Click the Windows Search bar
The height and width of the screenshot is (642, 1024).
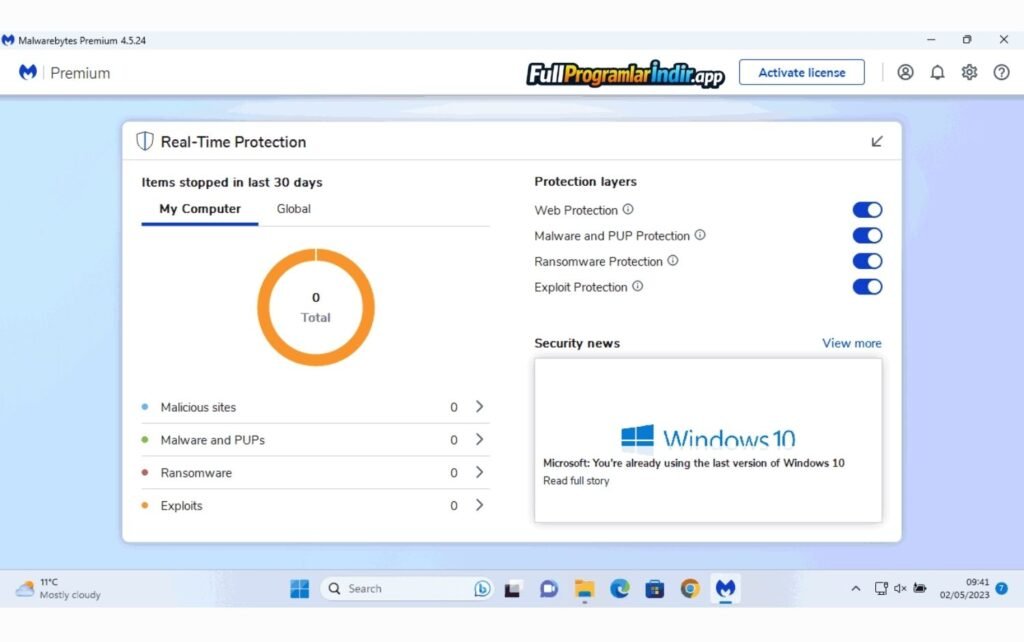400,588
